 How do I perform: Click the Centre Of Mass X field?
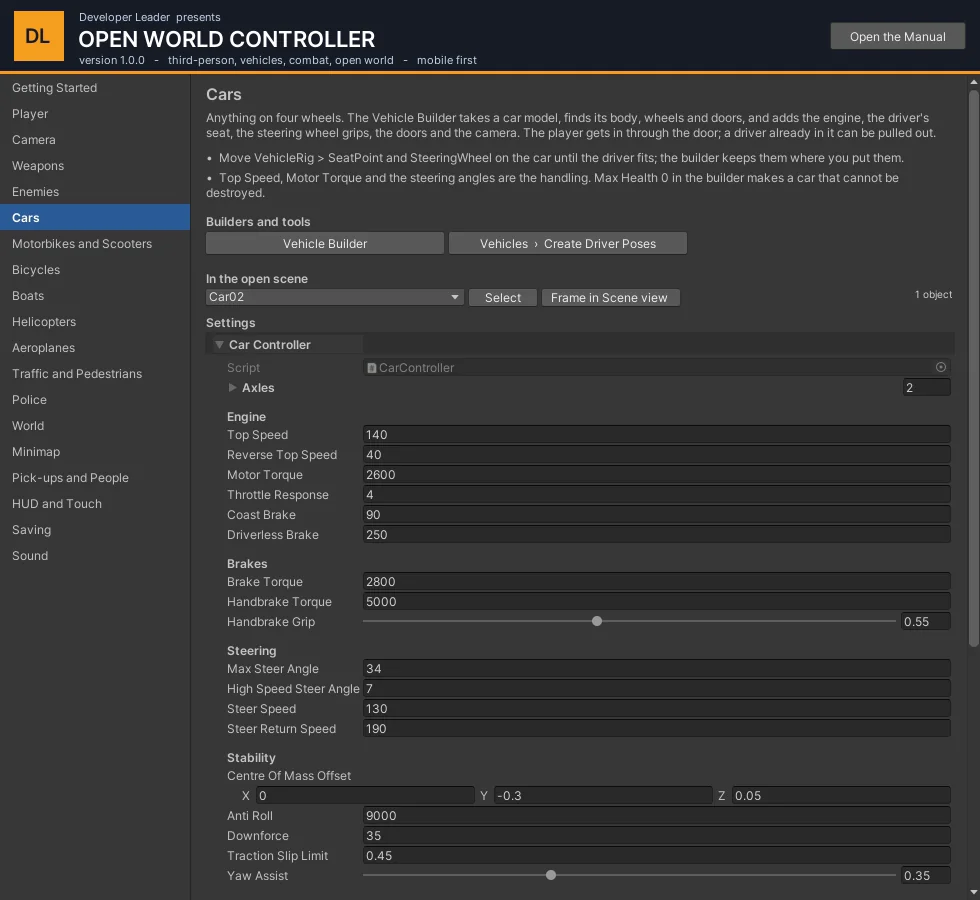click(x=365, y=795)
